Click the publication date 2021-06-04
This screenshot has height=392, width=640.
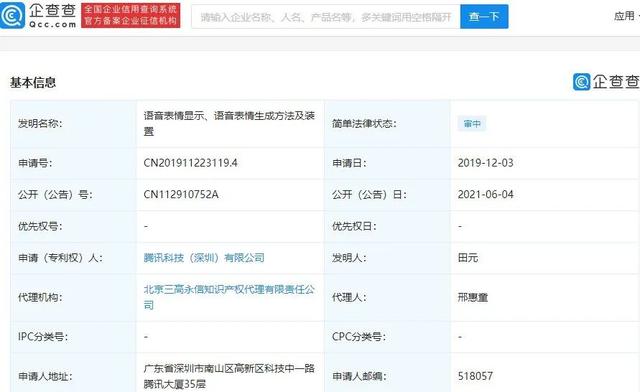coord(485,194)
